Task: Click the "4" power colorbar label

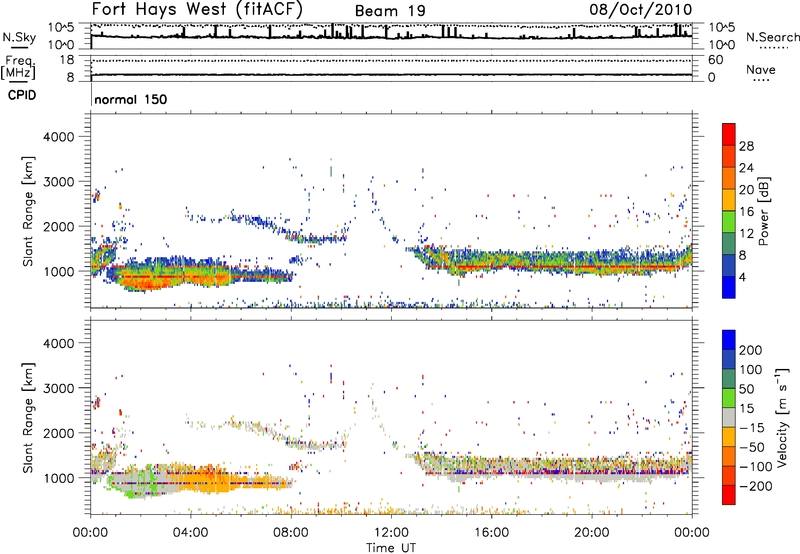Action: click(742, 278)
